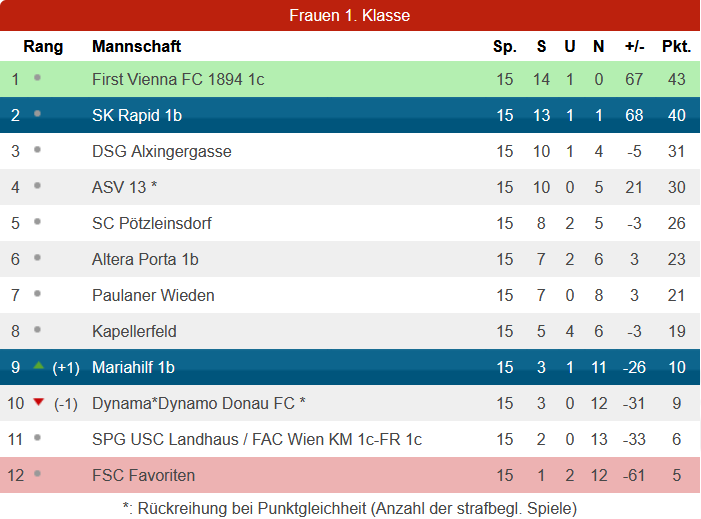Select the SC Pötzleinsdorf team name

pyautogui.click(x=152, y=224)
